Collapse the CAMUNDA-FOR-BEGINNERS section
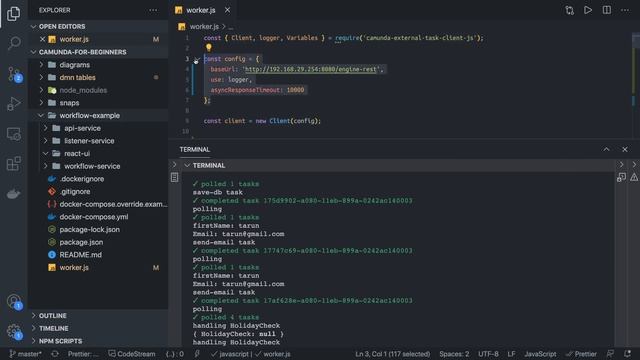This screenshot has height=360, width=640. tap(33, 52)
